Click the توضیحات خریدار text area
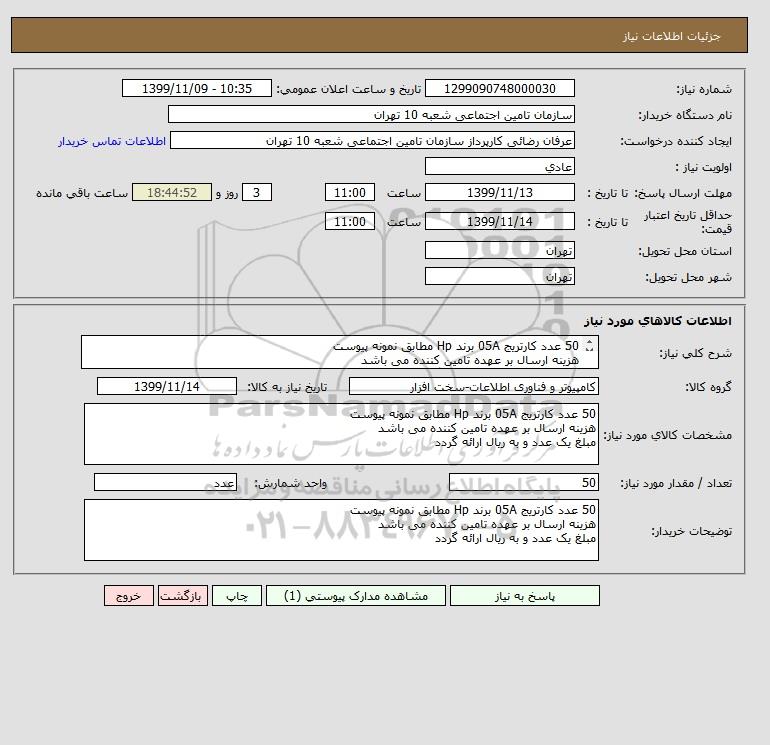The image size is (770, 745). [x=341, y=530]
